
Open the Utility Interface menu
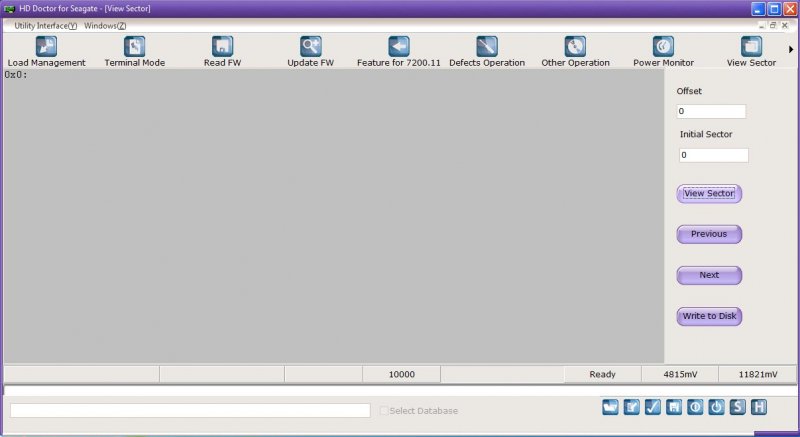pyautogui.click(x=45, y=25)
